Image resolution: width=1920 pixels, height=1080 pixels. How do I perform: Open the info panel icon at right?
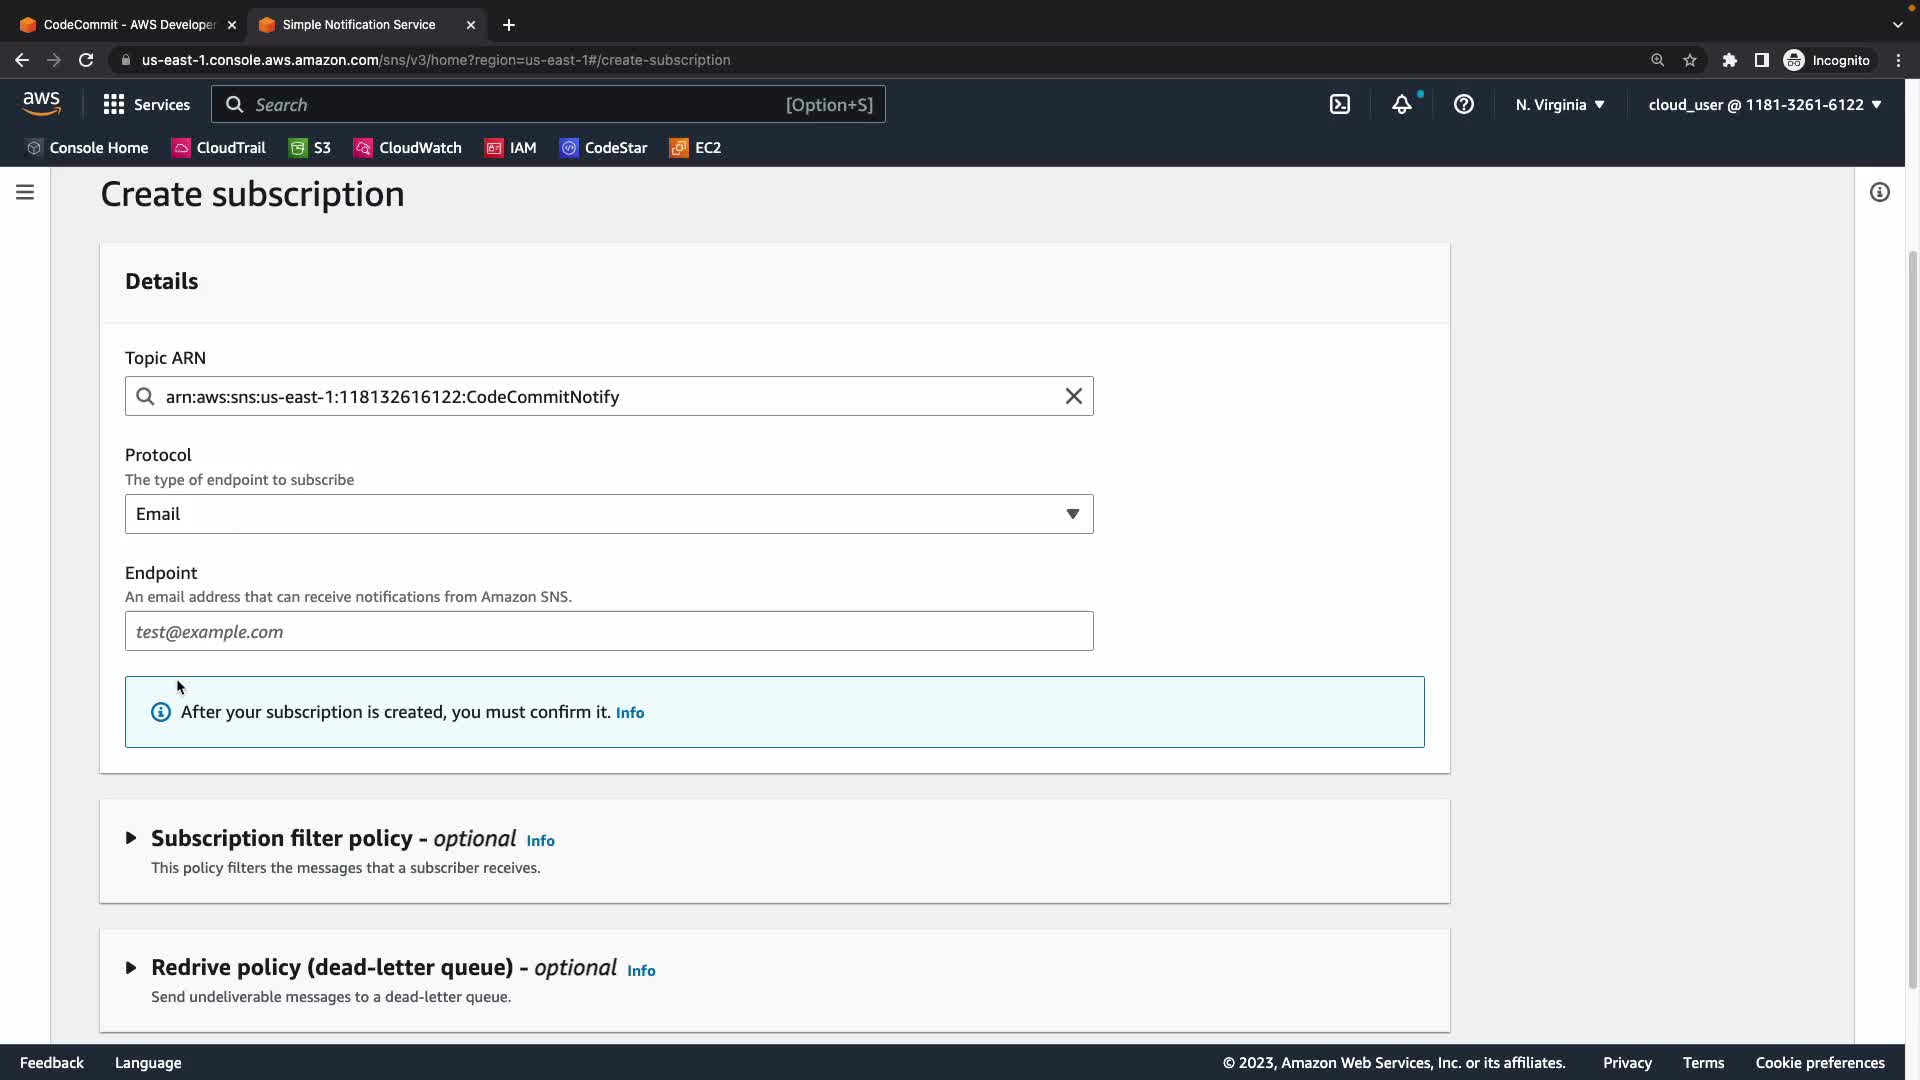click(1880, 192)
